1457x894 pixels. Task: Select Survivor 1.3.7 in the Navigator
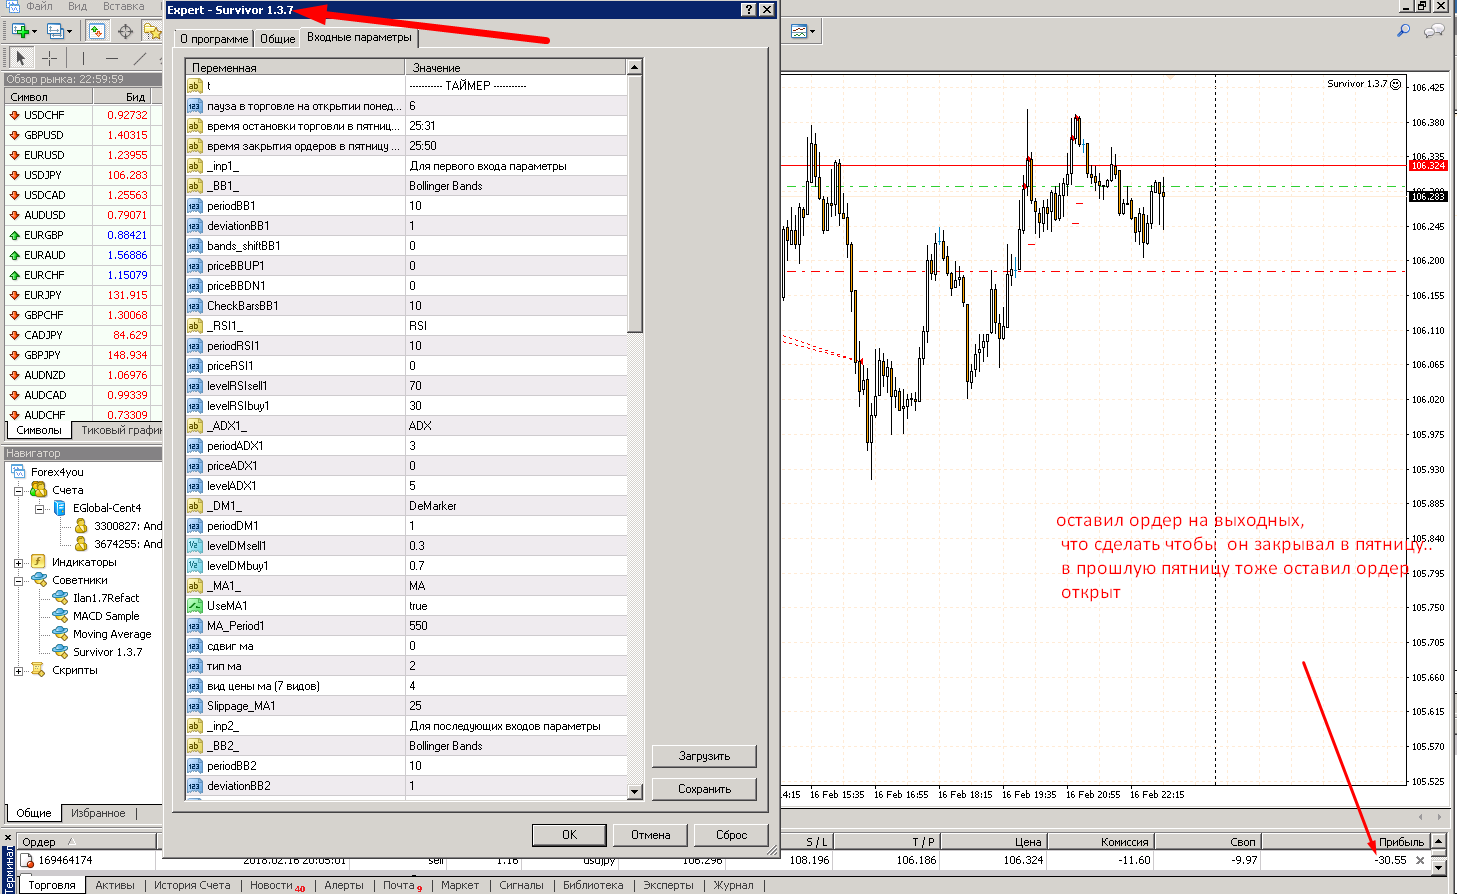107,652
